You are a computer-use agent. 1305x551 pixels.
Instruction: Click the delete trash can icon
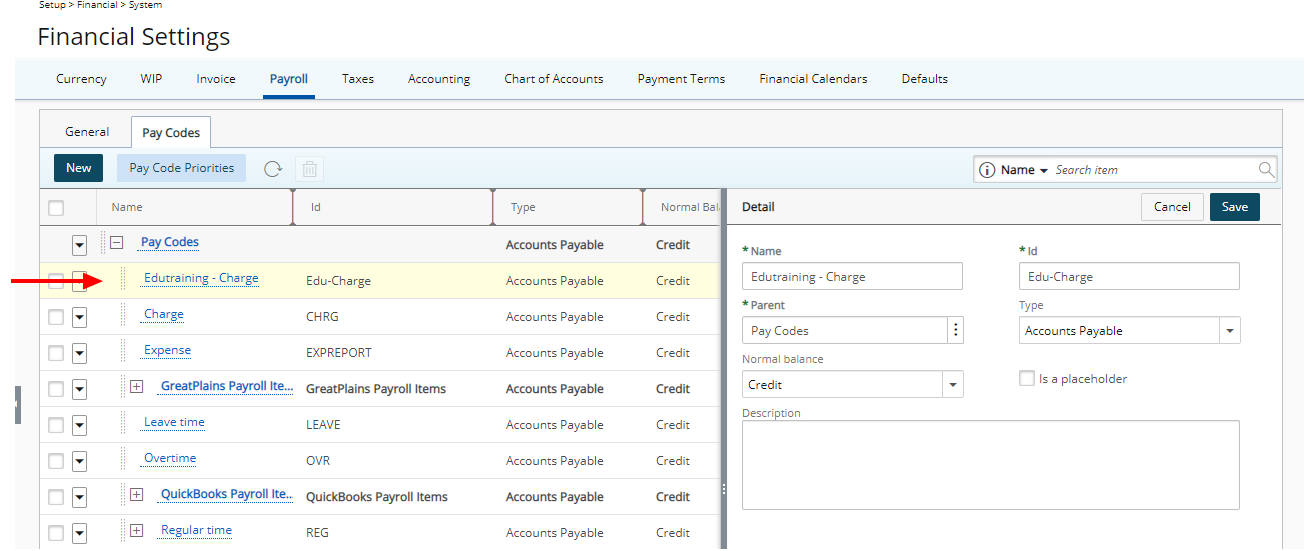[310, 169]
